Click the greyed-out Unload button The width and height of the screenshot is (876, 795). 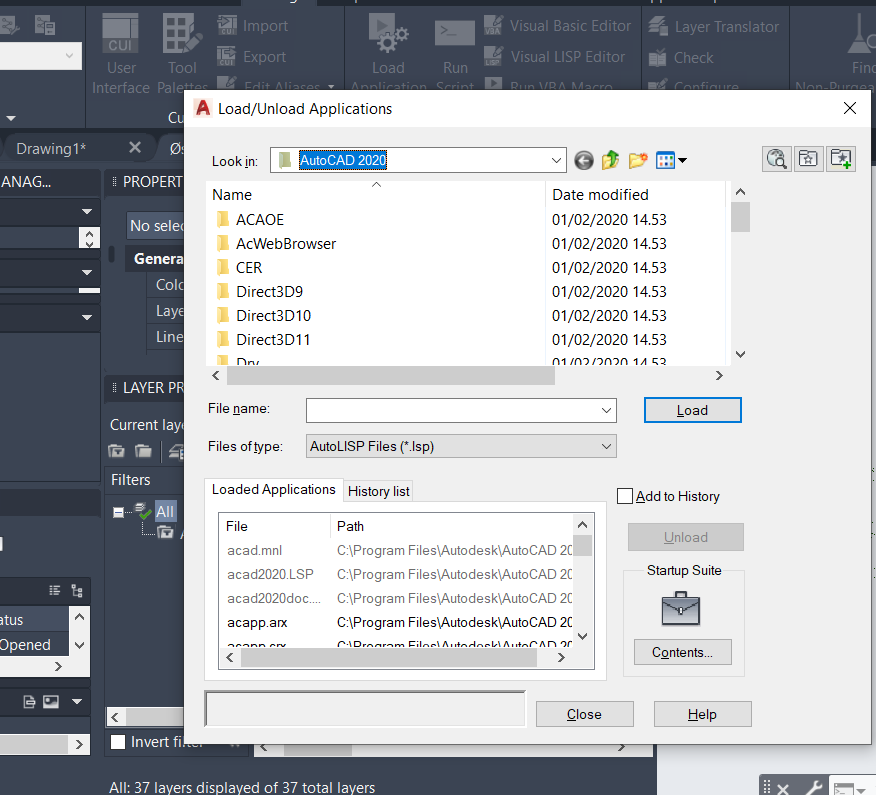click(685, 537)
